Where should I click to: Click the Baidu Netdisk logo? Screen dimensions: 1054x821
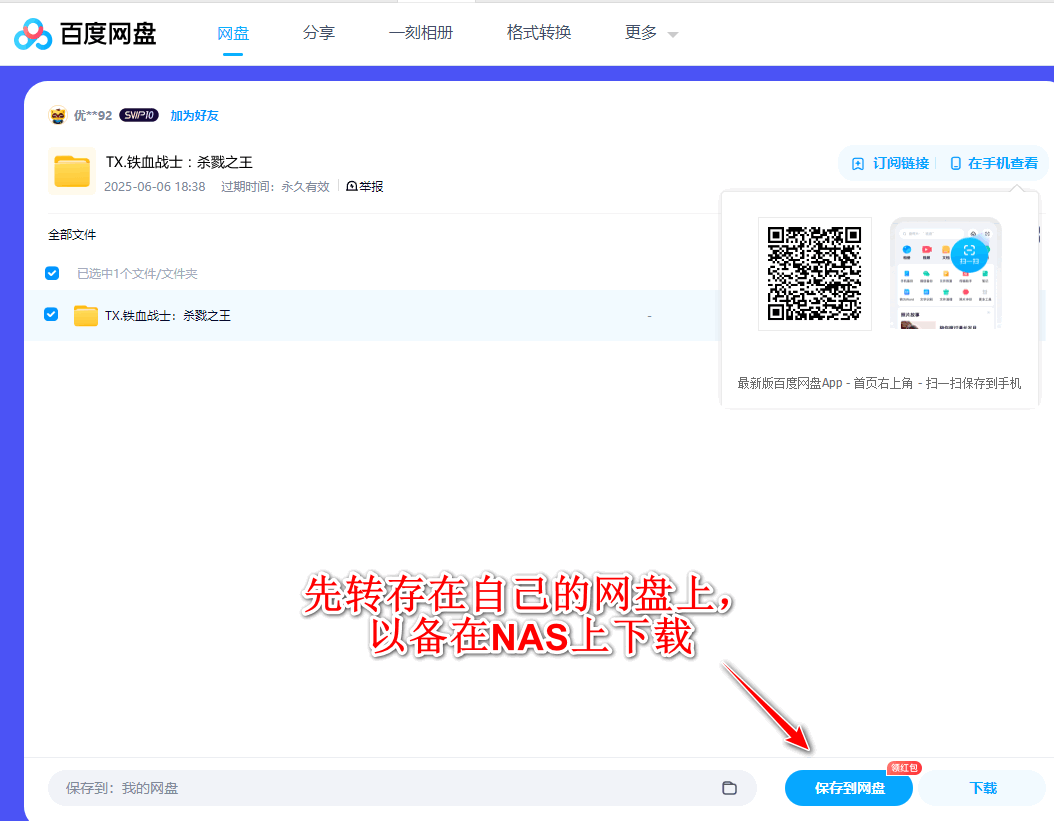(86, 34)
